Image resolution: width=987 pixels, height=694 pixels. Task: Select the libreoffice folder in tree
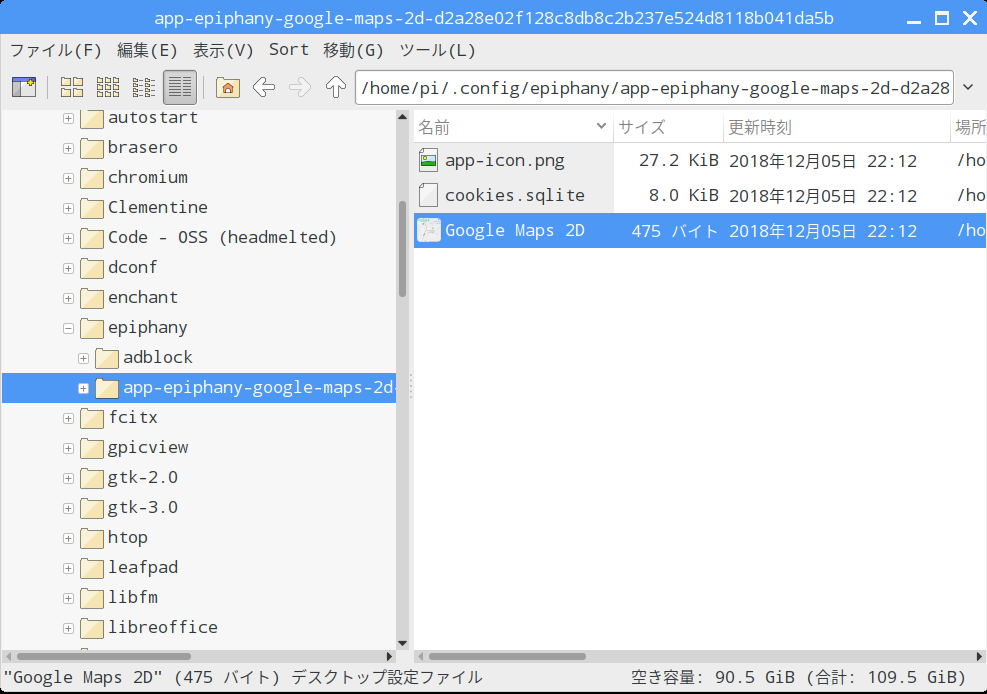coord(163,627)
